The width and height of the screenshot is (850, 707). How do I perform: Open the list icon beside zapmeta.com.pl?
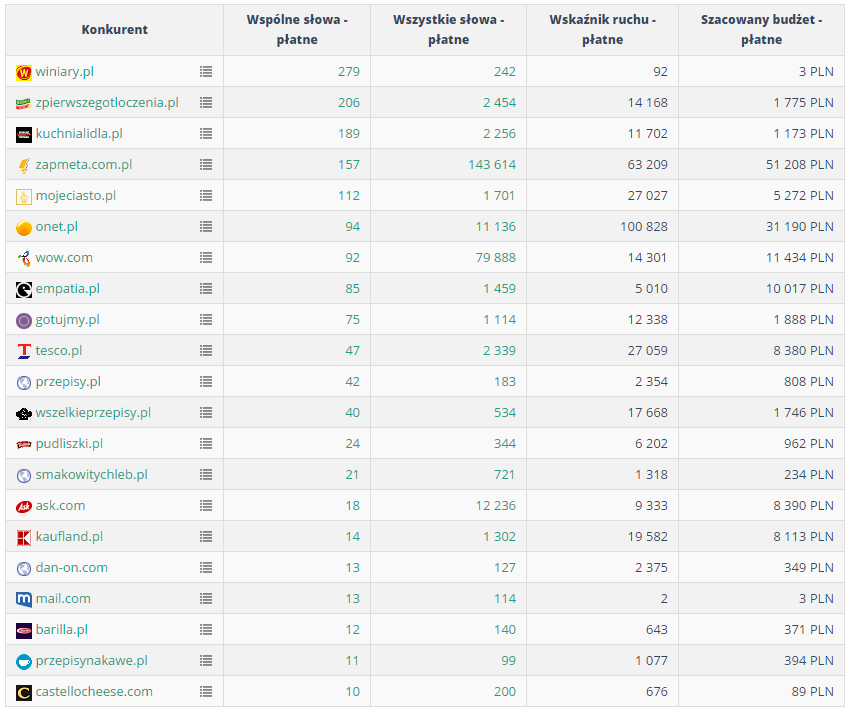(205, 164)
